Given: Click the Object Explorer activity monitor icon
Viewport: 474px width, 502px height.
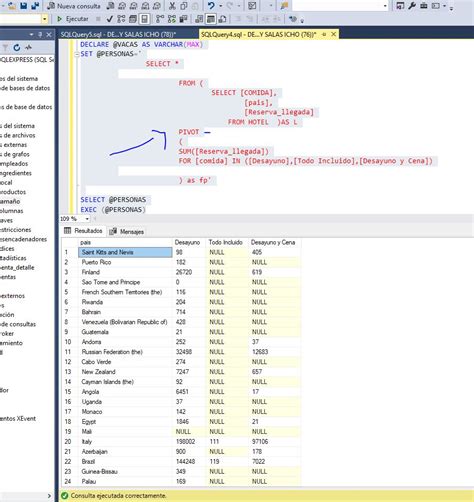Looking at the screenshot, I should pos(28,48).
